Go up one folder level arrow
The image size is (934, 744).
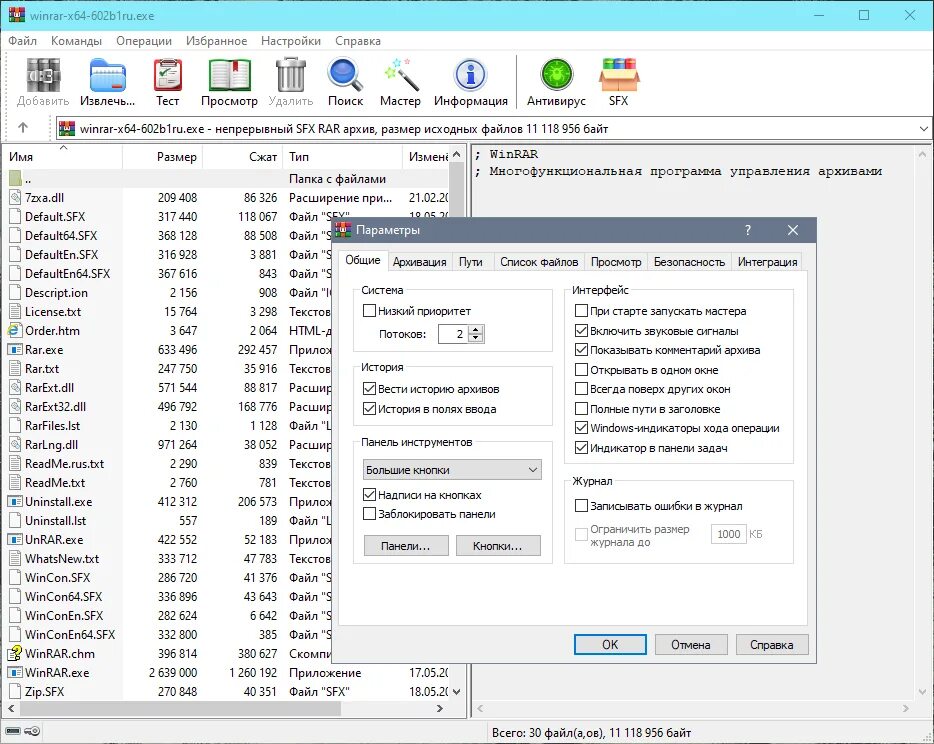pos(23,127)
